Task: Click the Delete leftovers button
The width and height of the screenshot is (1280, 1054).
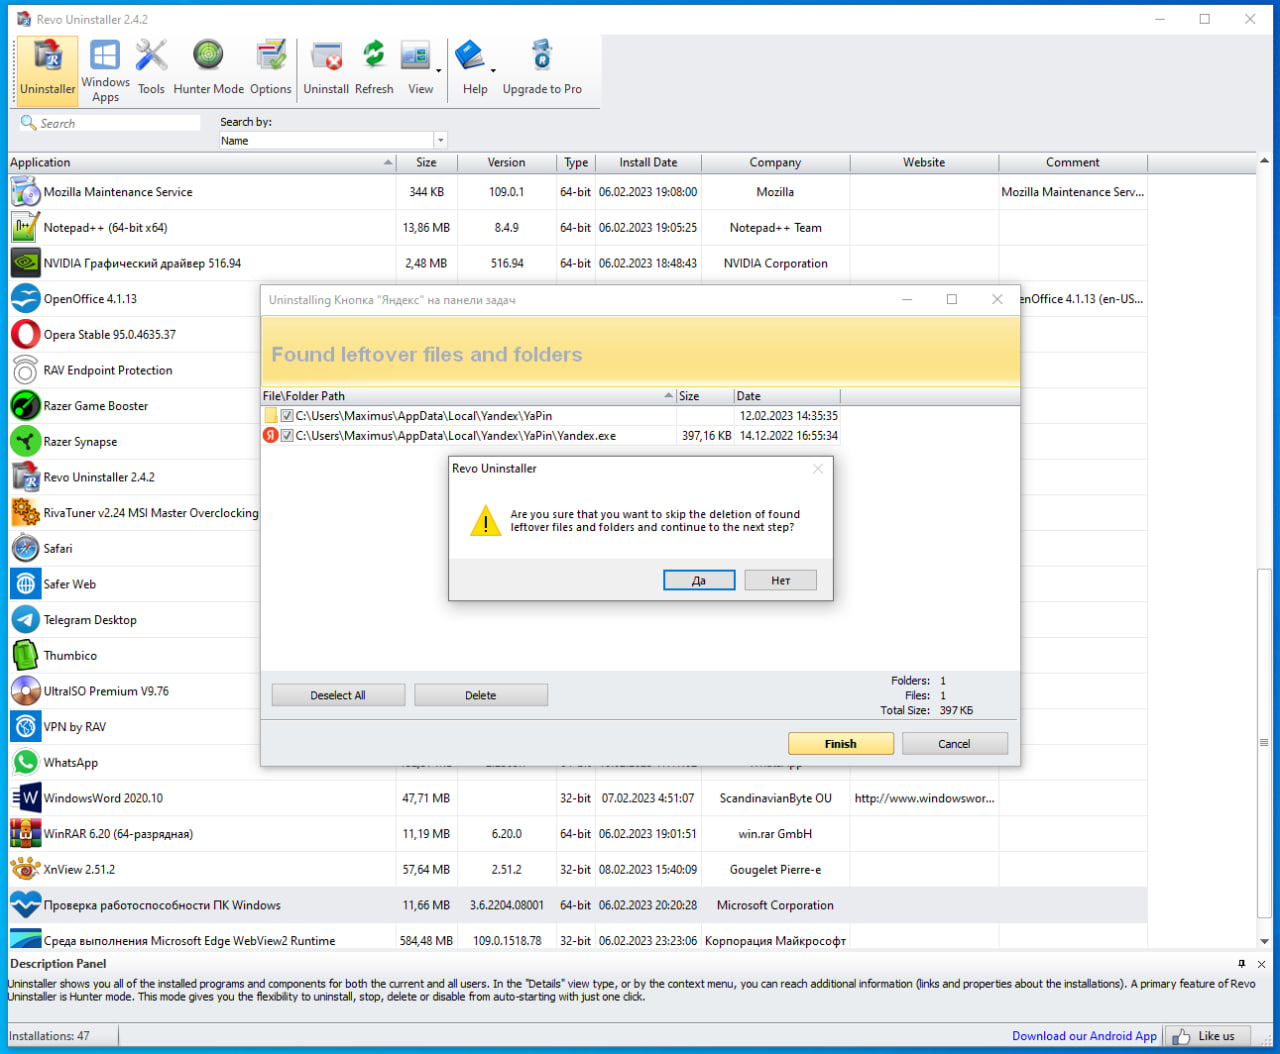Action: [x=481, y=695]
